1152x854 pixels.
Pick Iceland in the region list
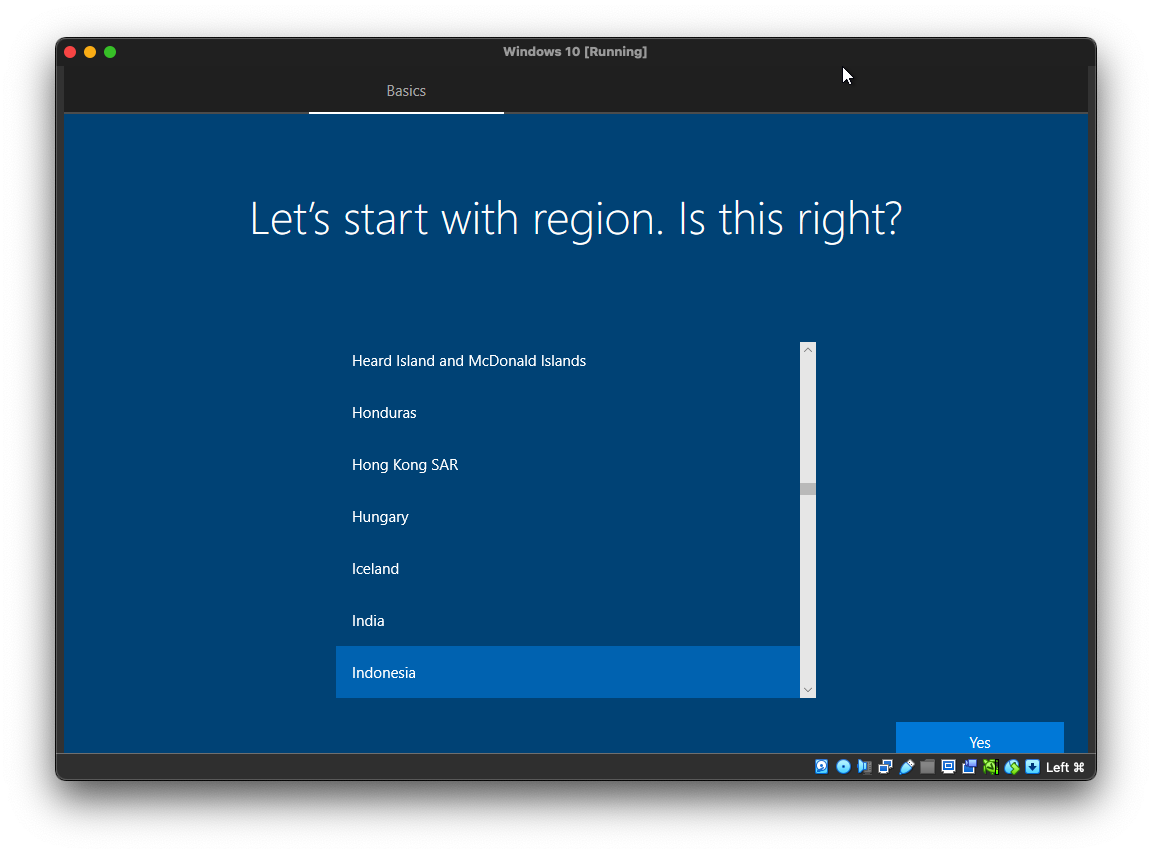[x=375, y=569]
